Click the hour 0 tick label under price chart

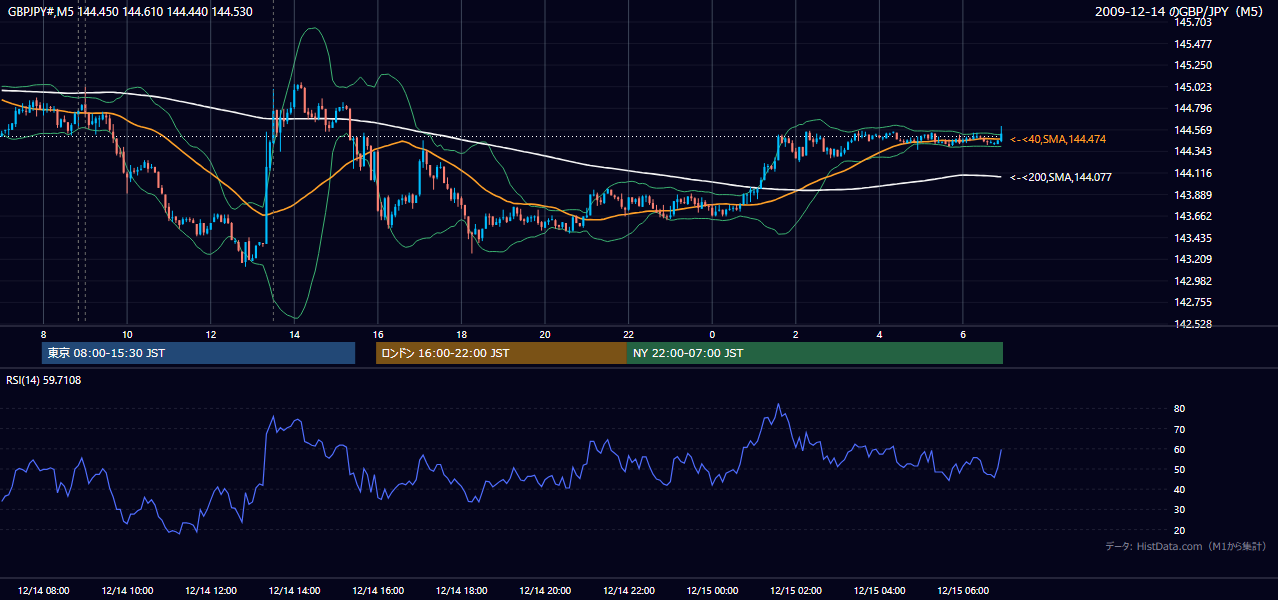pos(712,333)
